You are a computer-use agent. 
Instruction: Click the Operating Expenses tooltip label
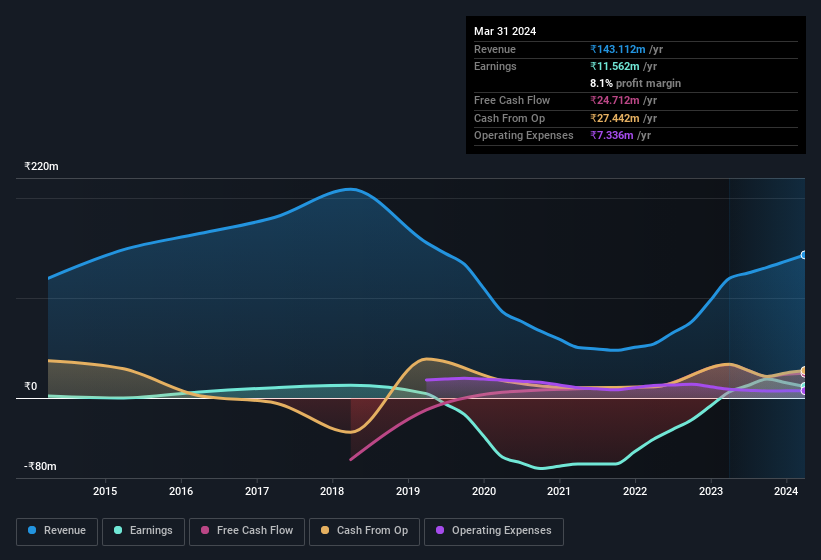tap(524, 136)
